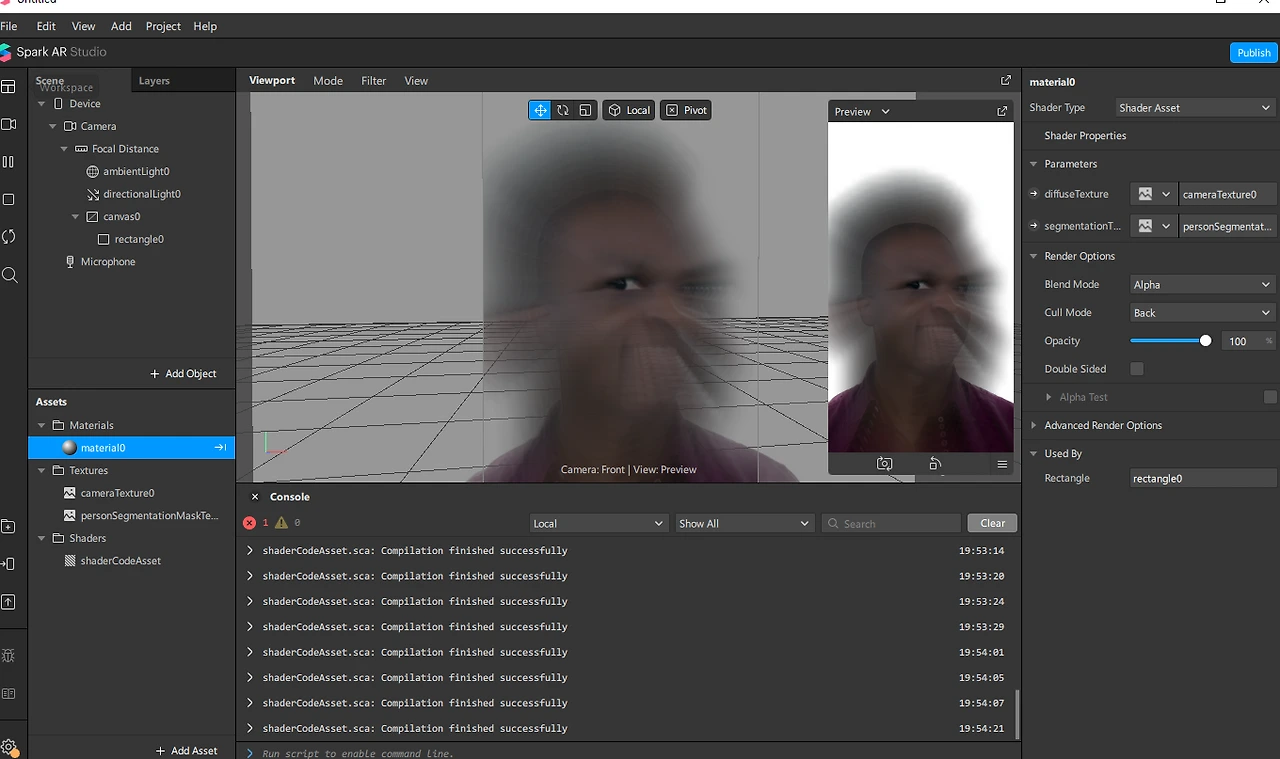Clear the console output
The width and height of the screenshot is (1280, 759).
click(x=993, y=523)
